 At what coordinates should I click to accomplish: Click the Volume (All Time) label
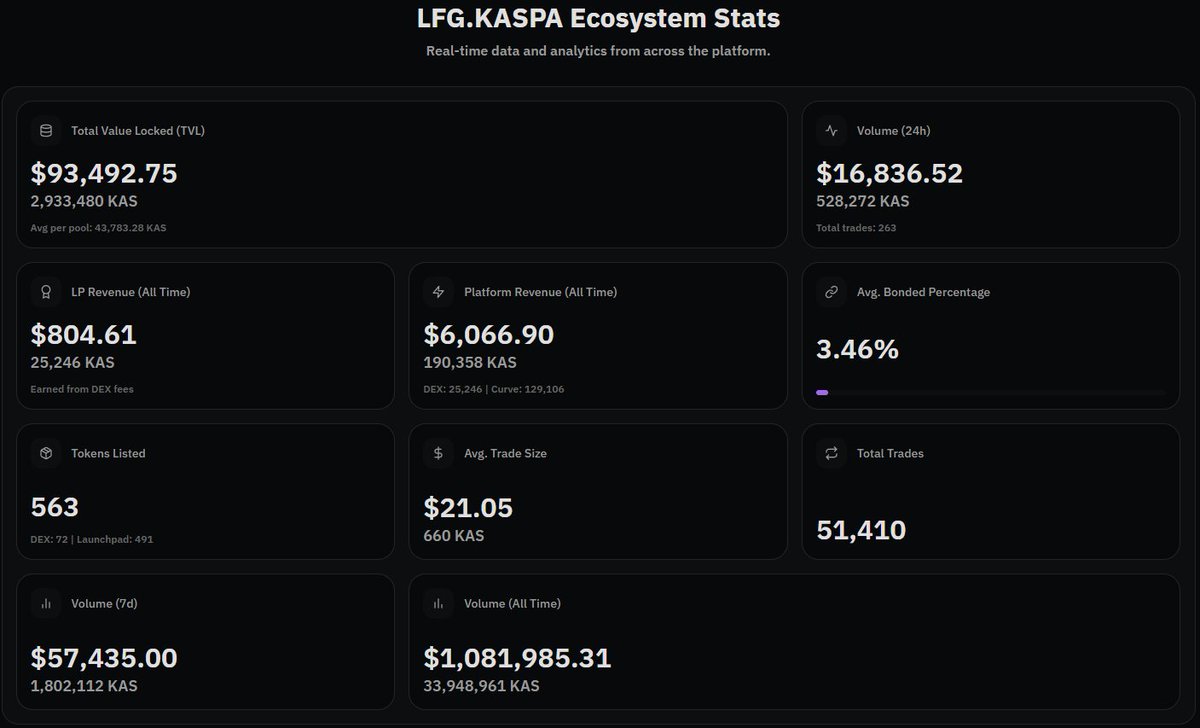(x=512, y=604)
